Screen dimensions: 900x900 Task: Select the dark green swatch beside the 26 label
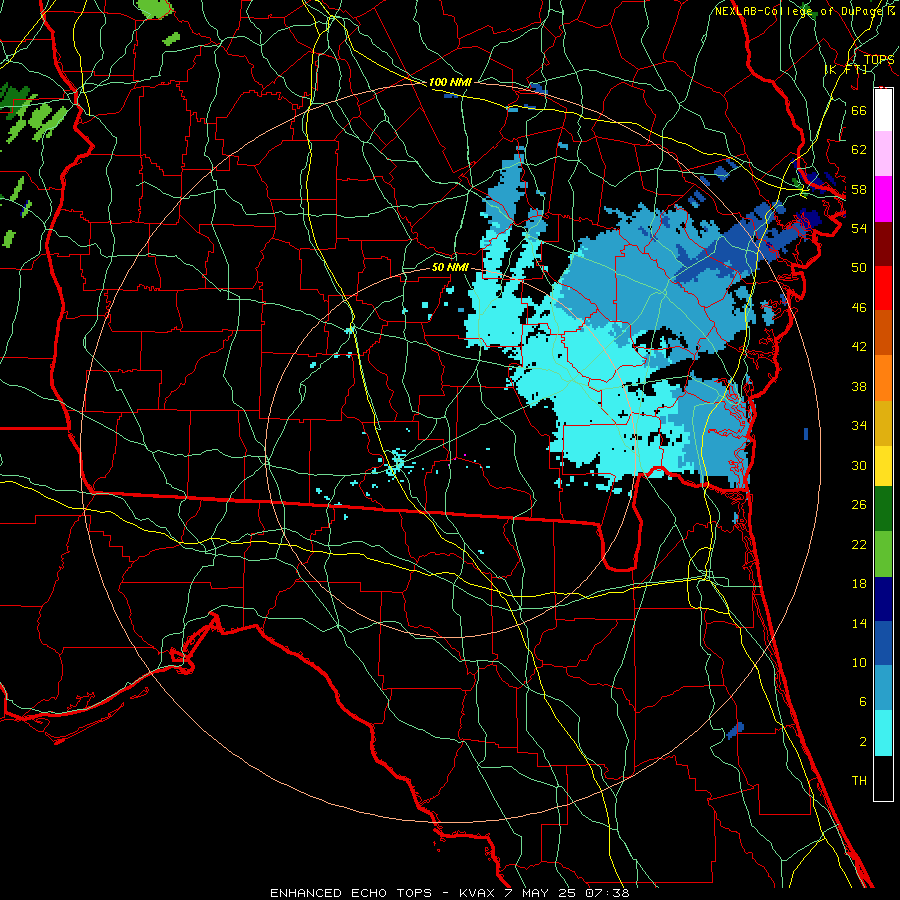(883, 509)
